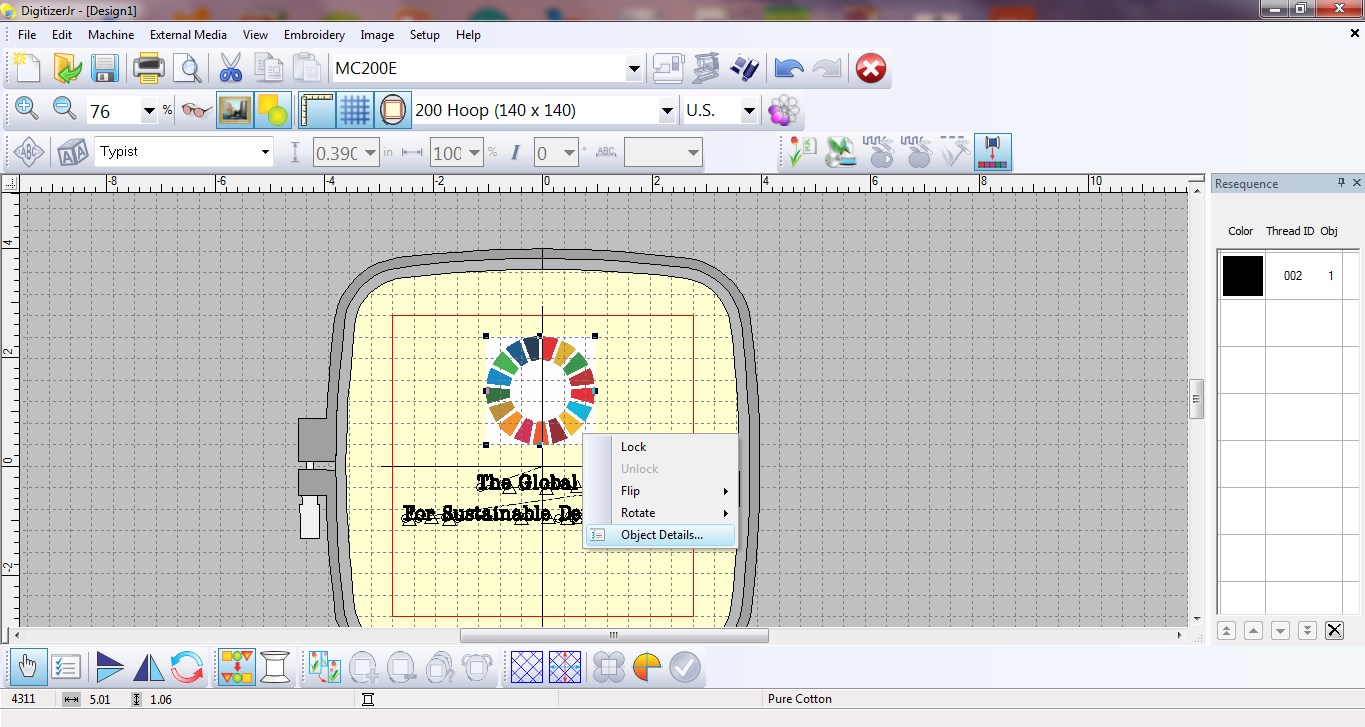This screenshot has width=1365, height=727.
Task: Open the 200 Hoop (140 x 140) dropdown
Action: click(x=667, y=110)
